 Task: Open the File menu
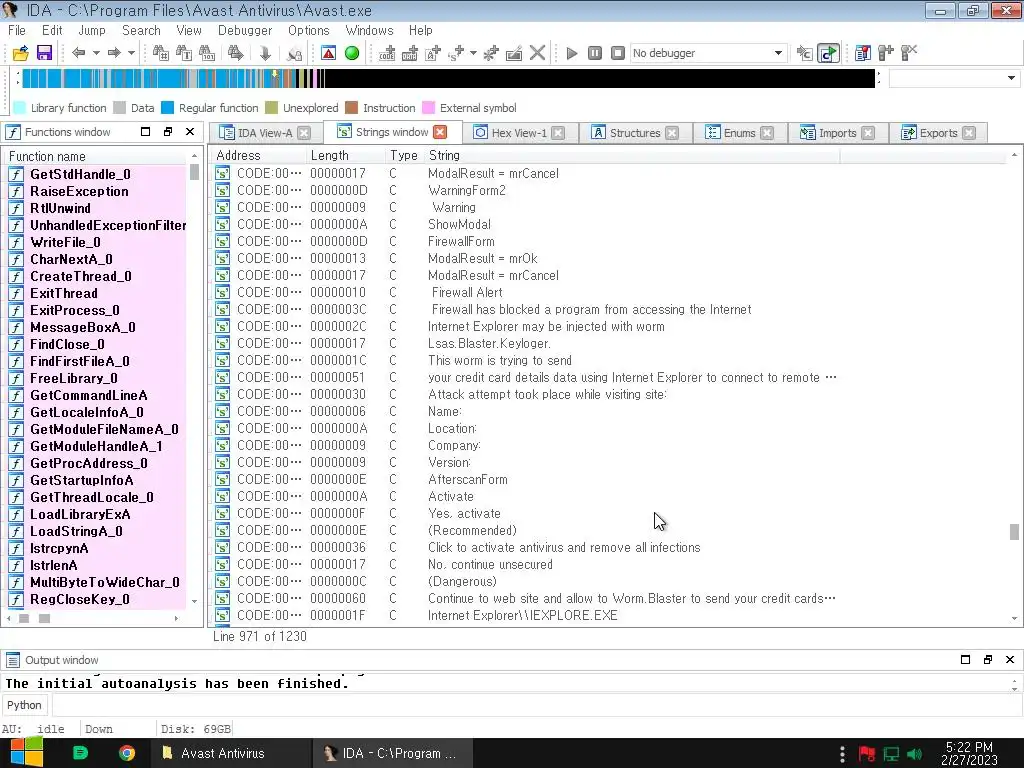click(x=17, y=30)
